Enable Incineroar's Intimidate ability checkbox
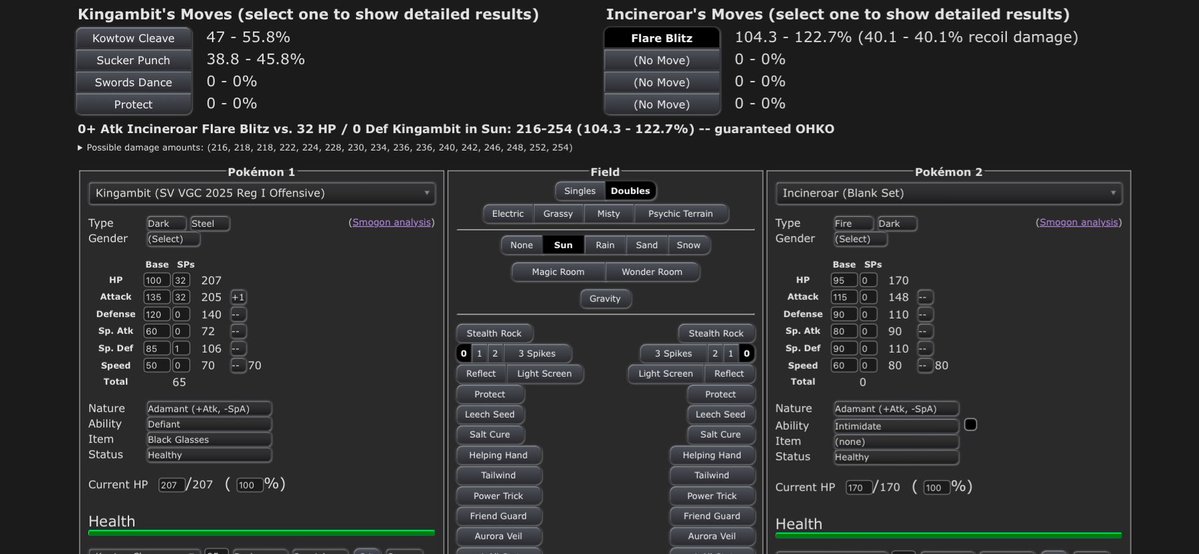The width and height of the screenshot is (1199, 554). [970, 425]
